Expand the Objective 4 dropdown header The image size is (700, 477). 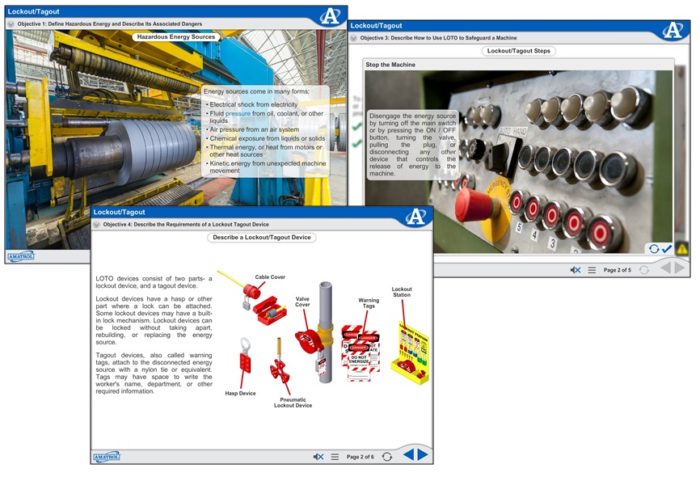[x=97, y=225]
